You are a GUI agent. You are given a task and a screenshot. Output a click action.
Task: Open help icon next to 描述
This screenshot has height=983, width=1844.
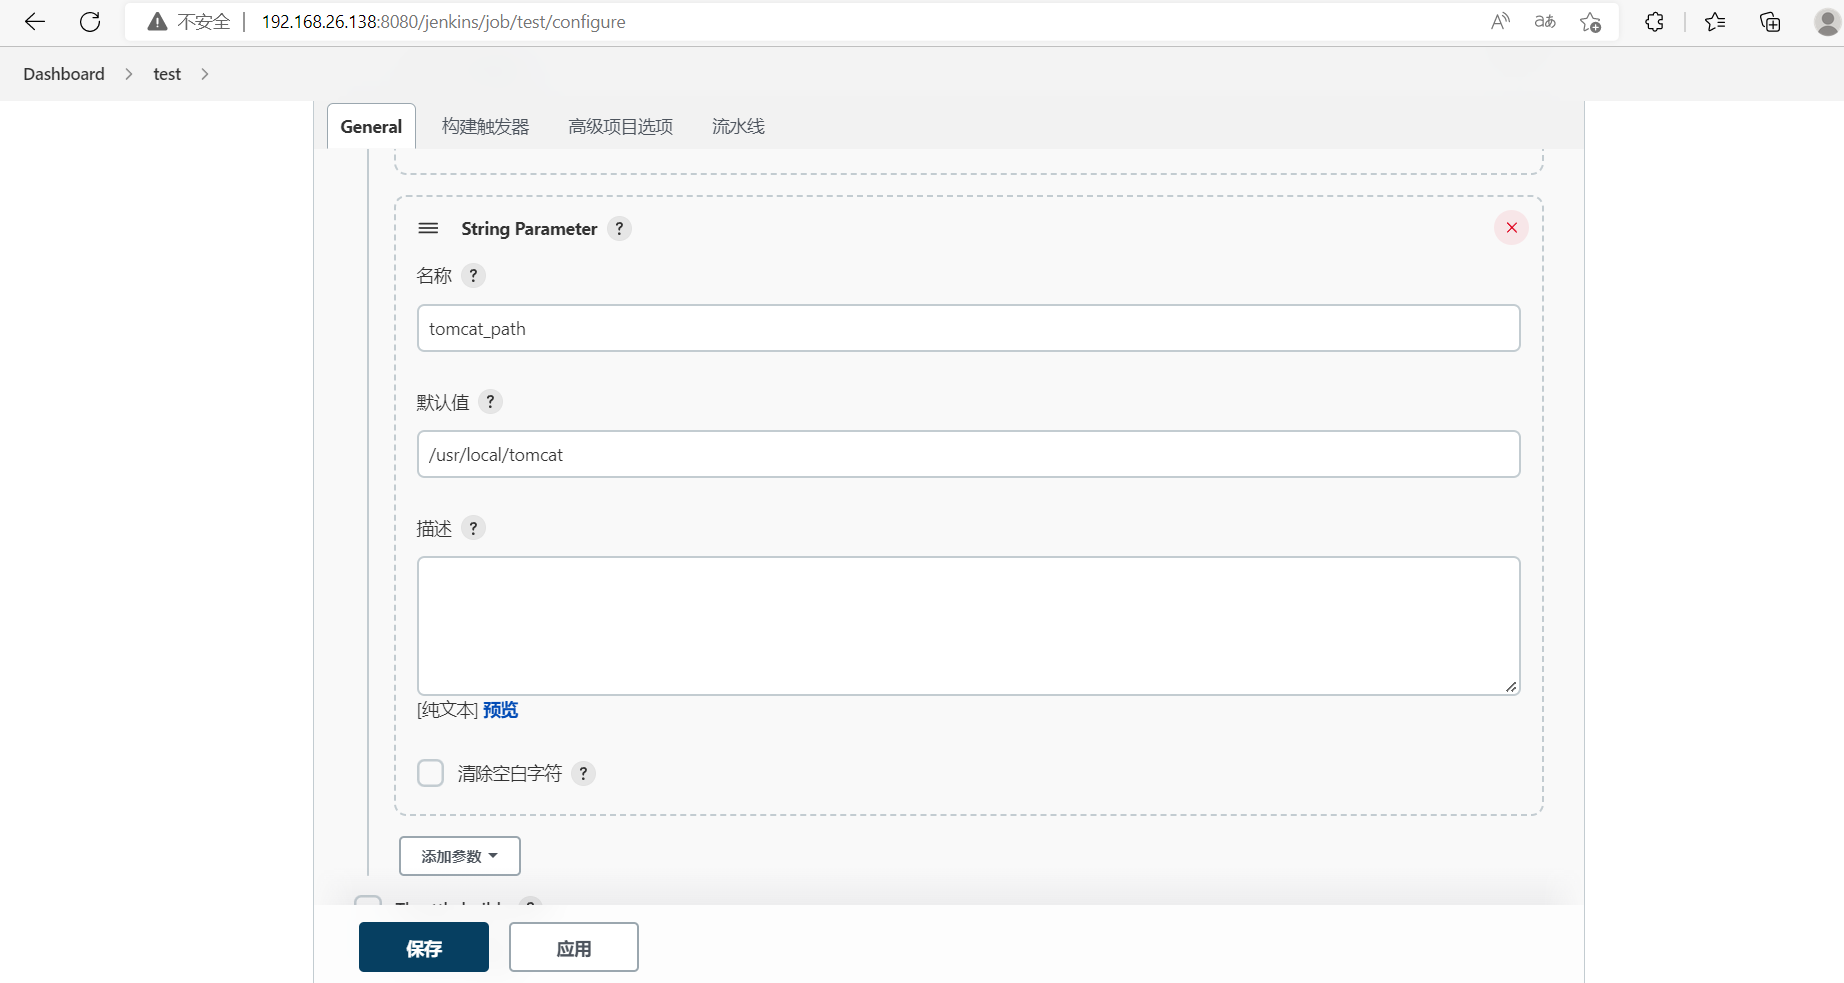tap(474, 527)
